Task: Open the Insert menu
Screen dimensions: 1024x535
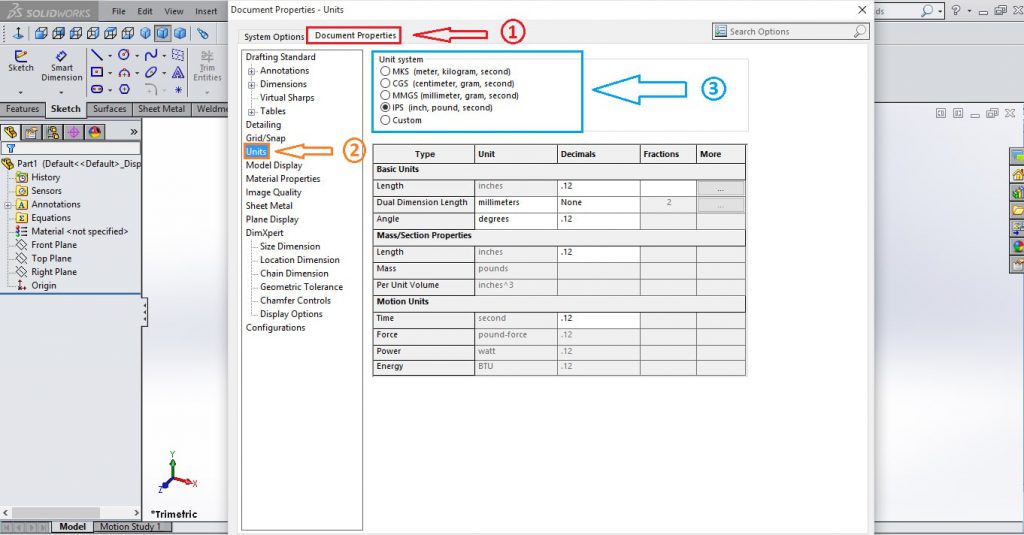Action: [206, 11]
